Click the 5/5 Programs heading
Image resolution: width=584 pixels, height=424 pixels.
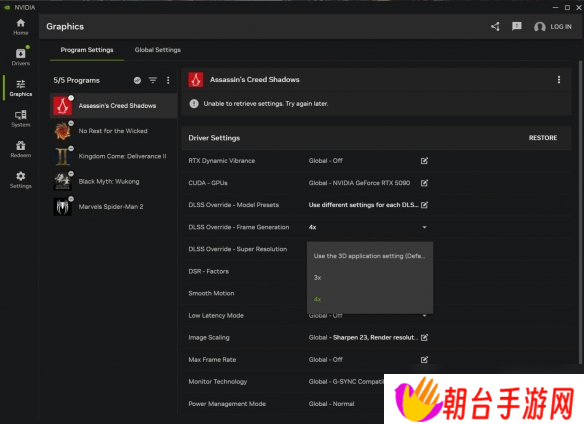click(x=76, y=80)
